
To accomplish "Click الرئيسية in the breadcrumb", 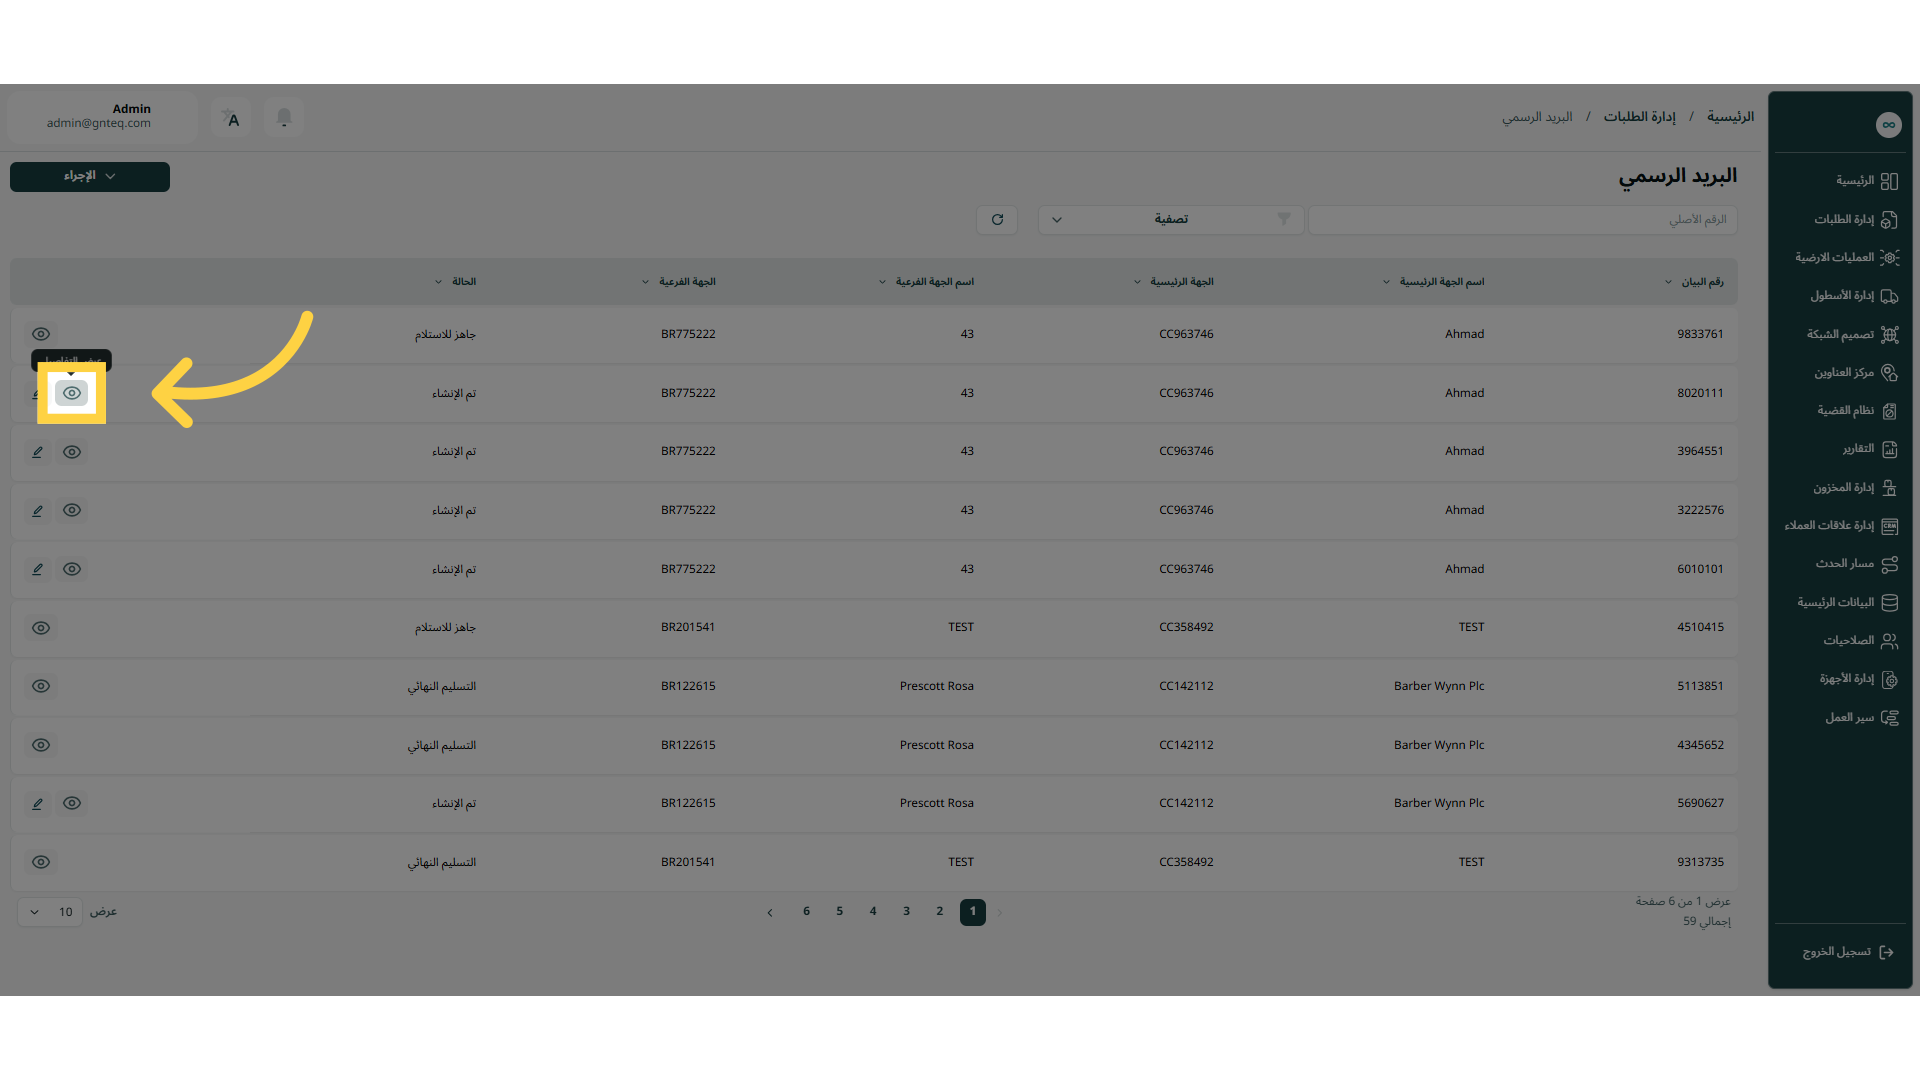I will (x=1731, y=117).
